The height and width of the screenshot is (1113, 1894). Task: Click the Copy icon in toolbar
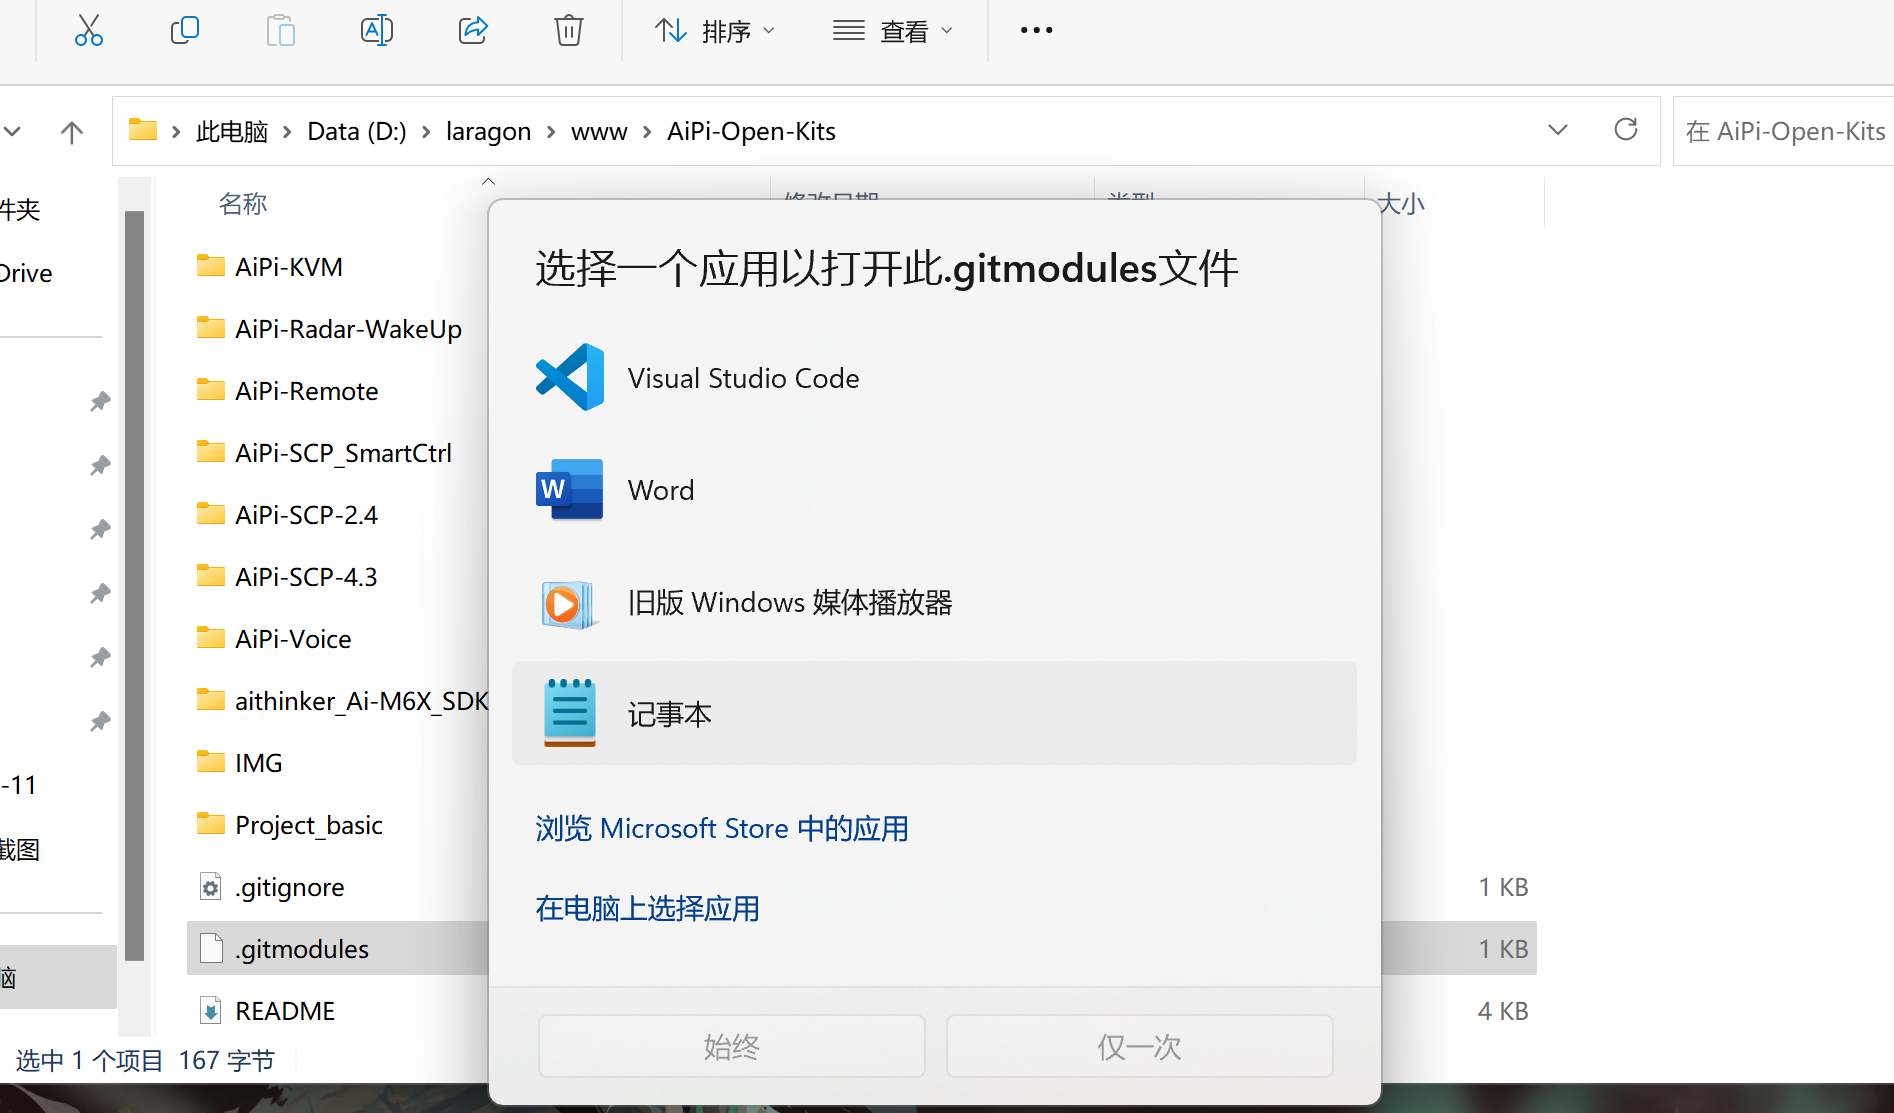(x=185, y=31)
